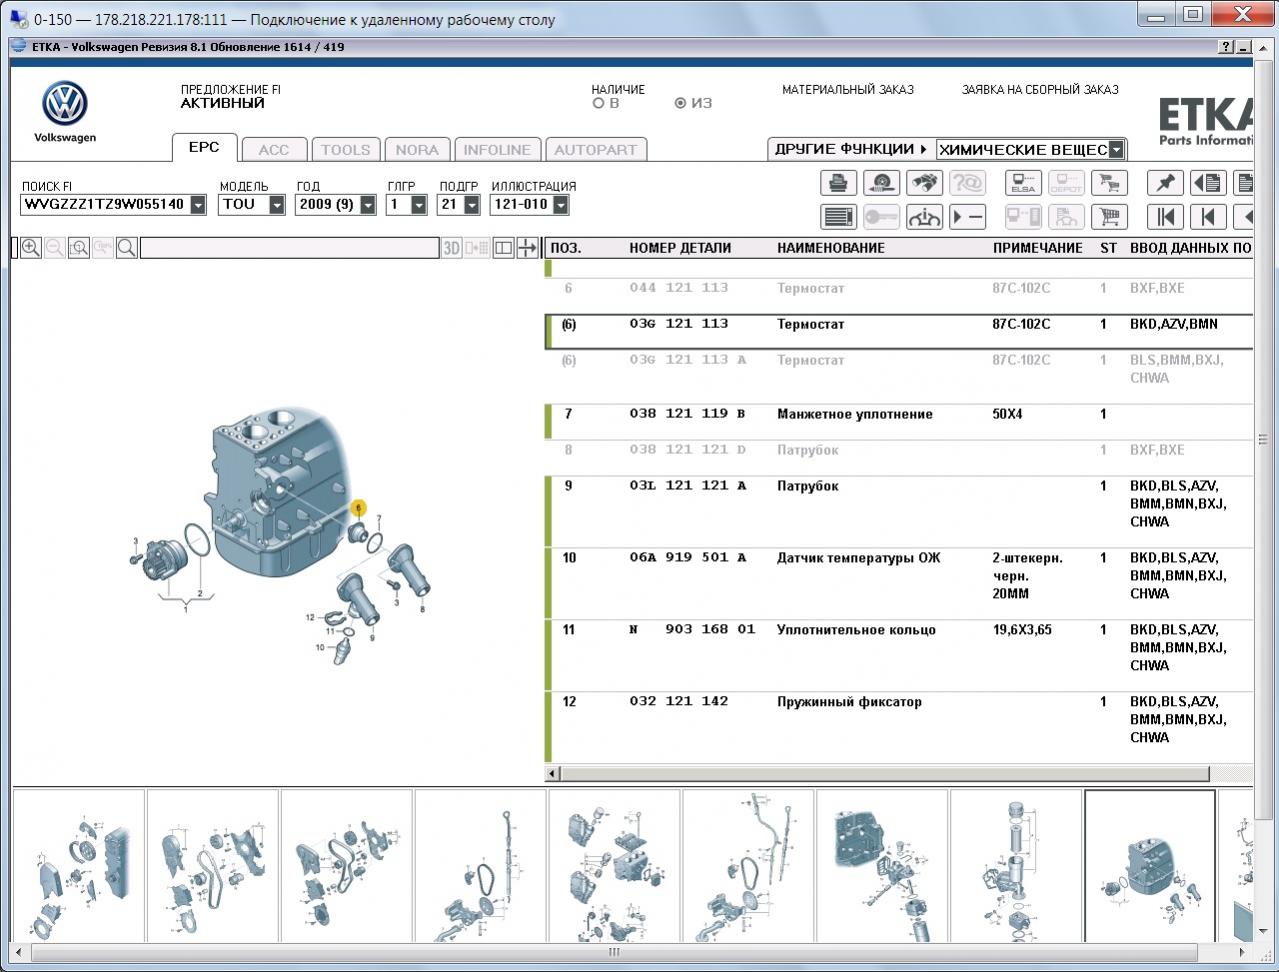Zoom in on the parts illustration
Image resolution: width=1279 pixels, height=972 pixels.
coord(31,248)
